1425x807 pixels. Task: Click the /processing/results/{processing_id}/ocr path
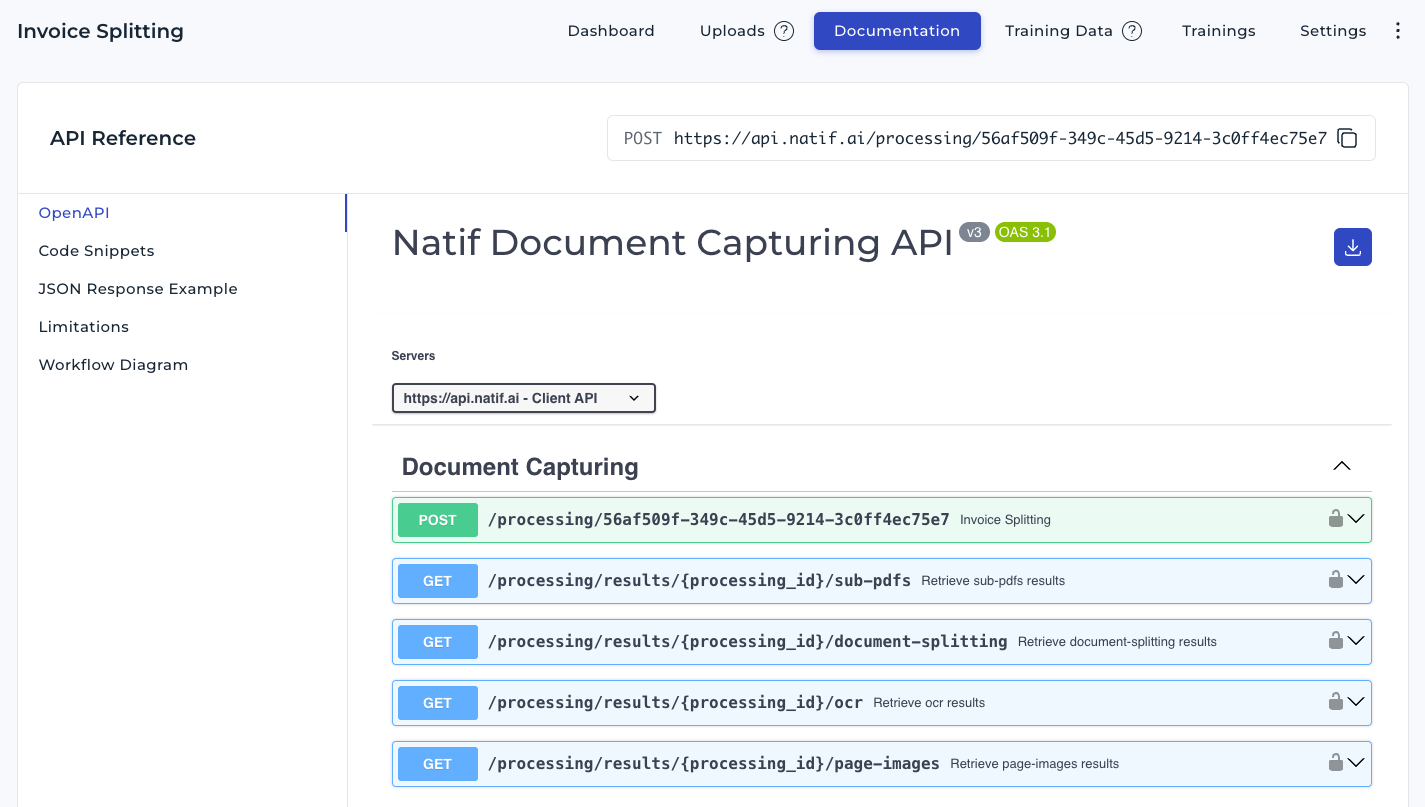(x=675, y=702)
